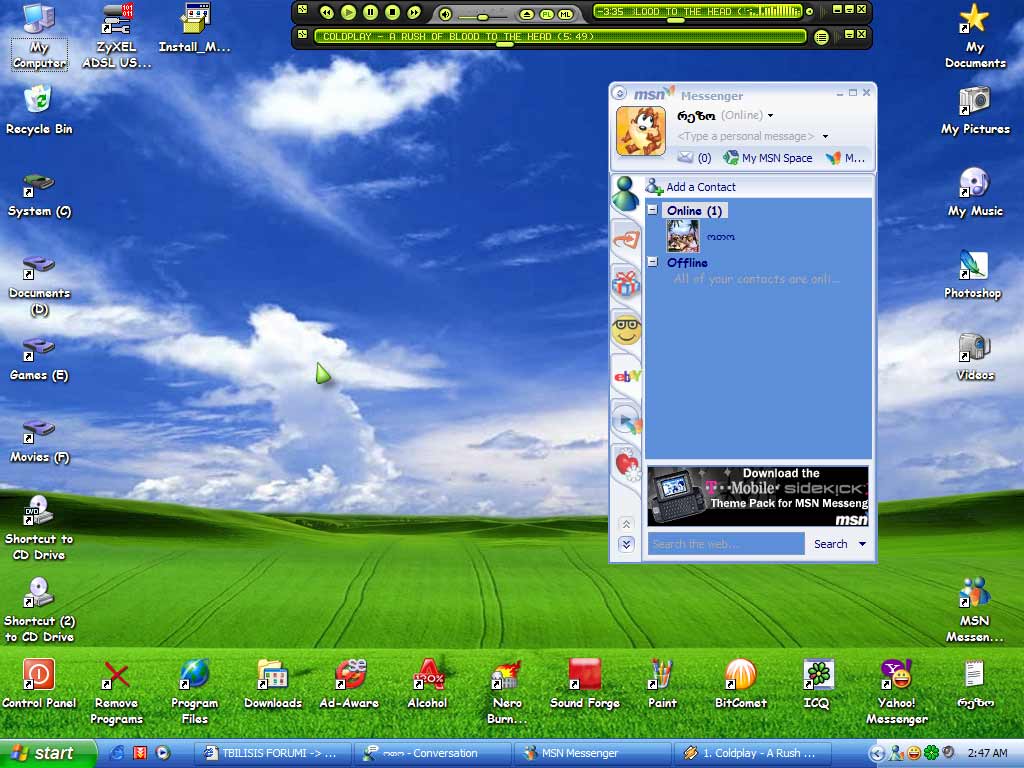
Task: Open My Computer desktop icon
Action: click(x=39, y=36)
